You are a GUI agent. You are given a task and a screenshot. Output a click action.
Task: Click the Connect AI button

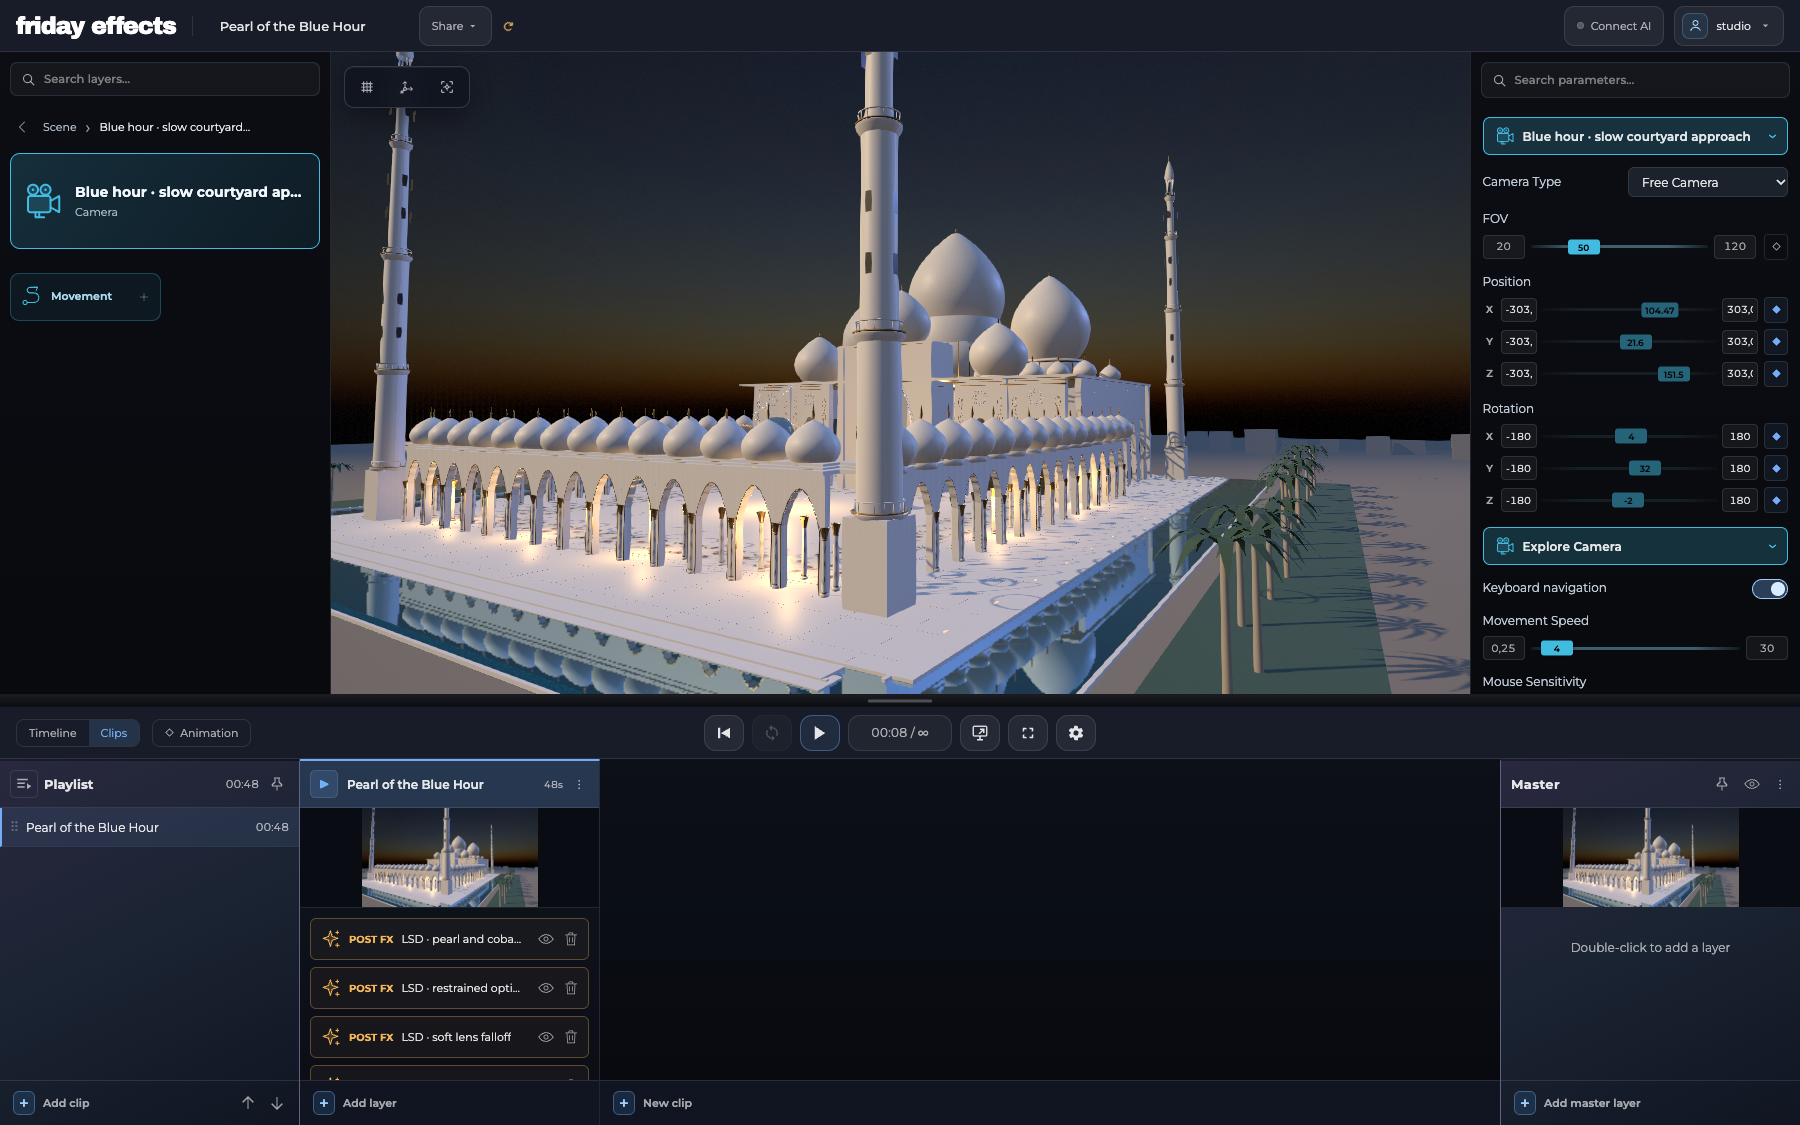tap(1614, 26)
